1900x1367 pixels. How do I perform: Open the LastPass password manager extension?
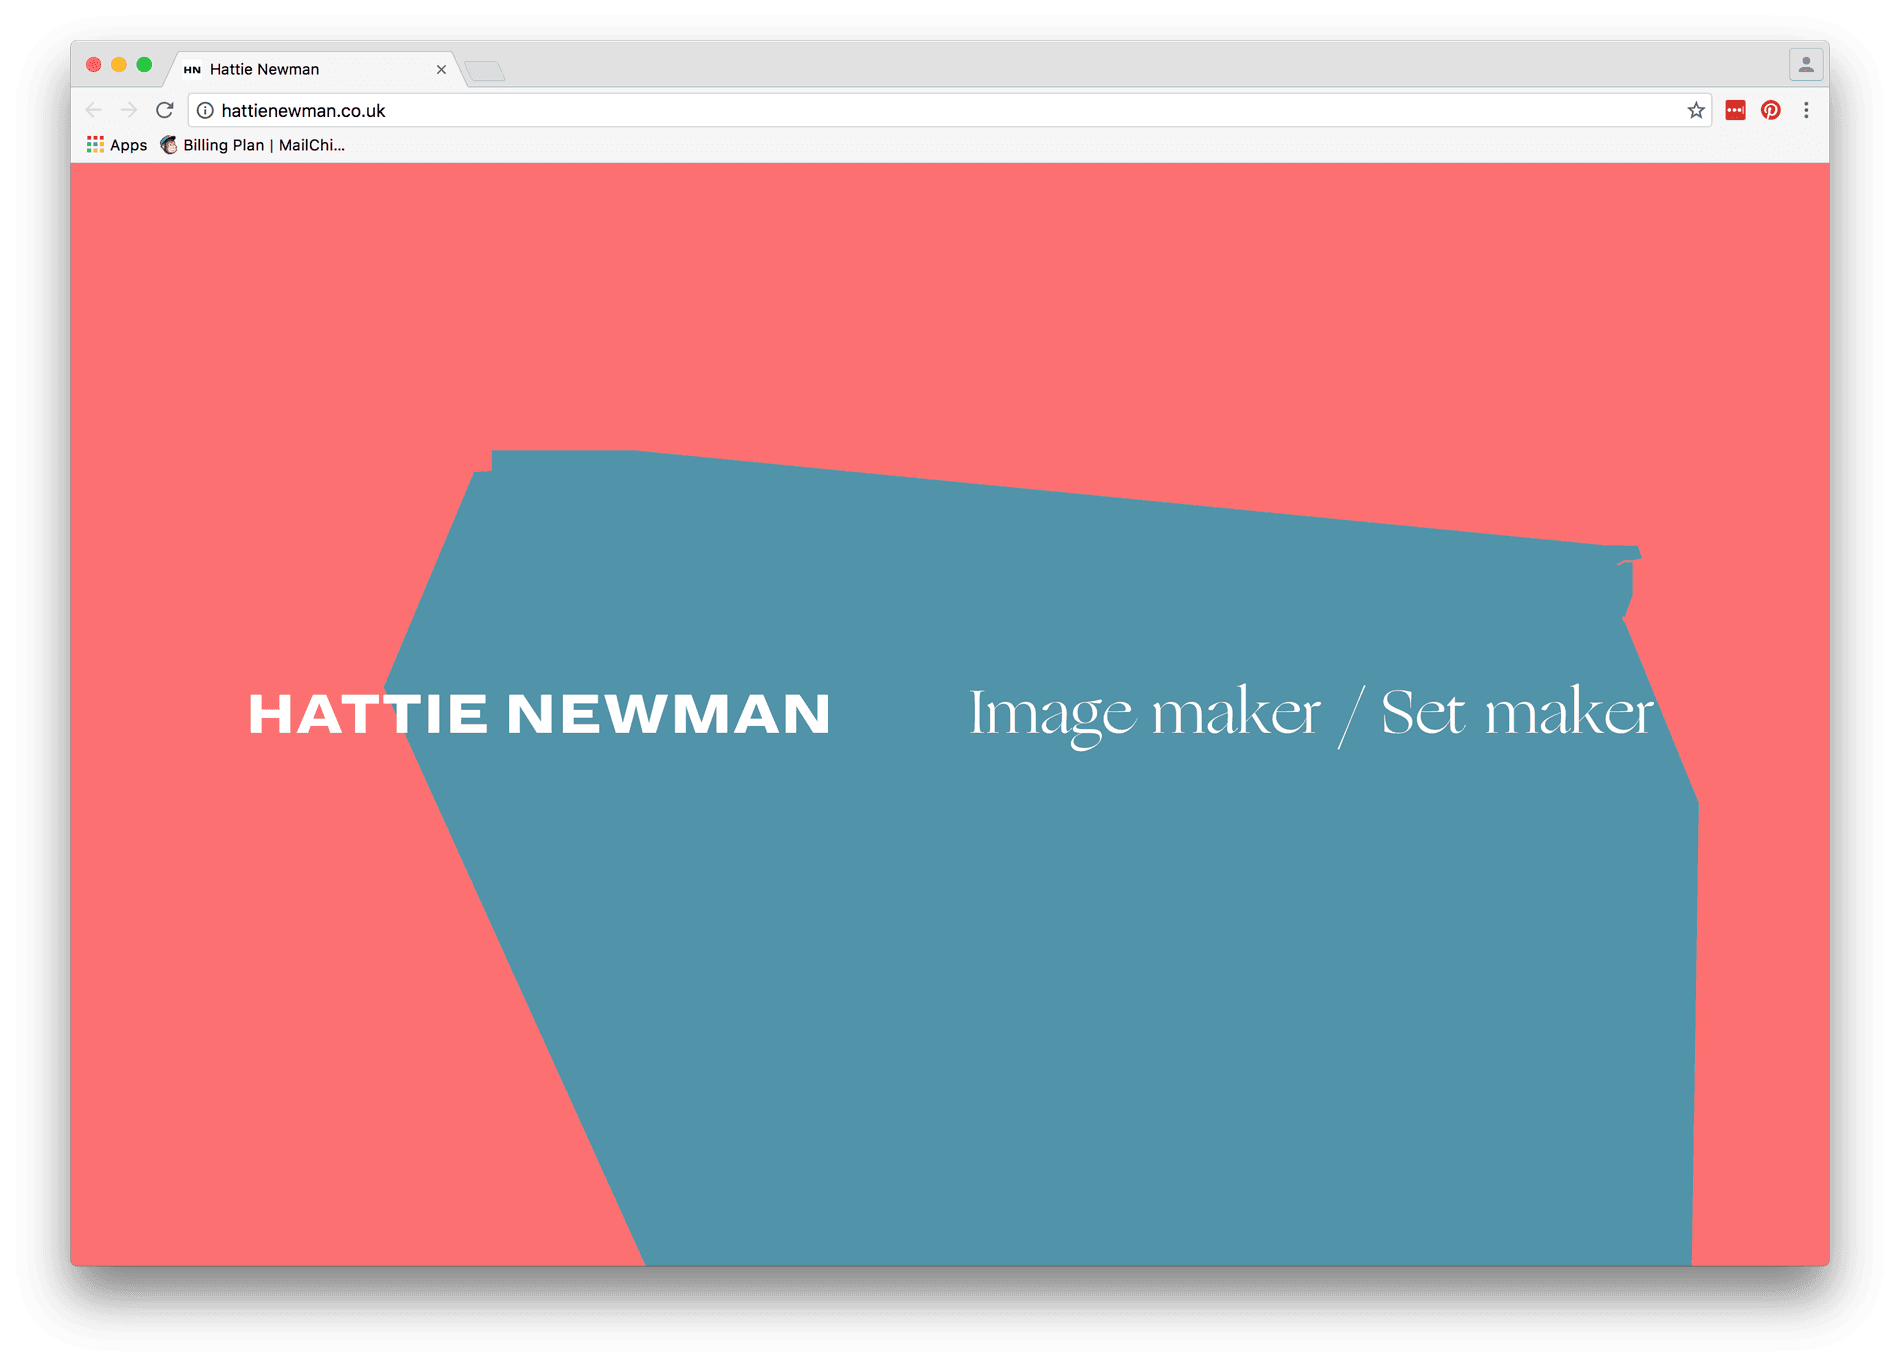click(x=1734, y=110)
